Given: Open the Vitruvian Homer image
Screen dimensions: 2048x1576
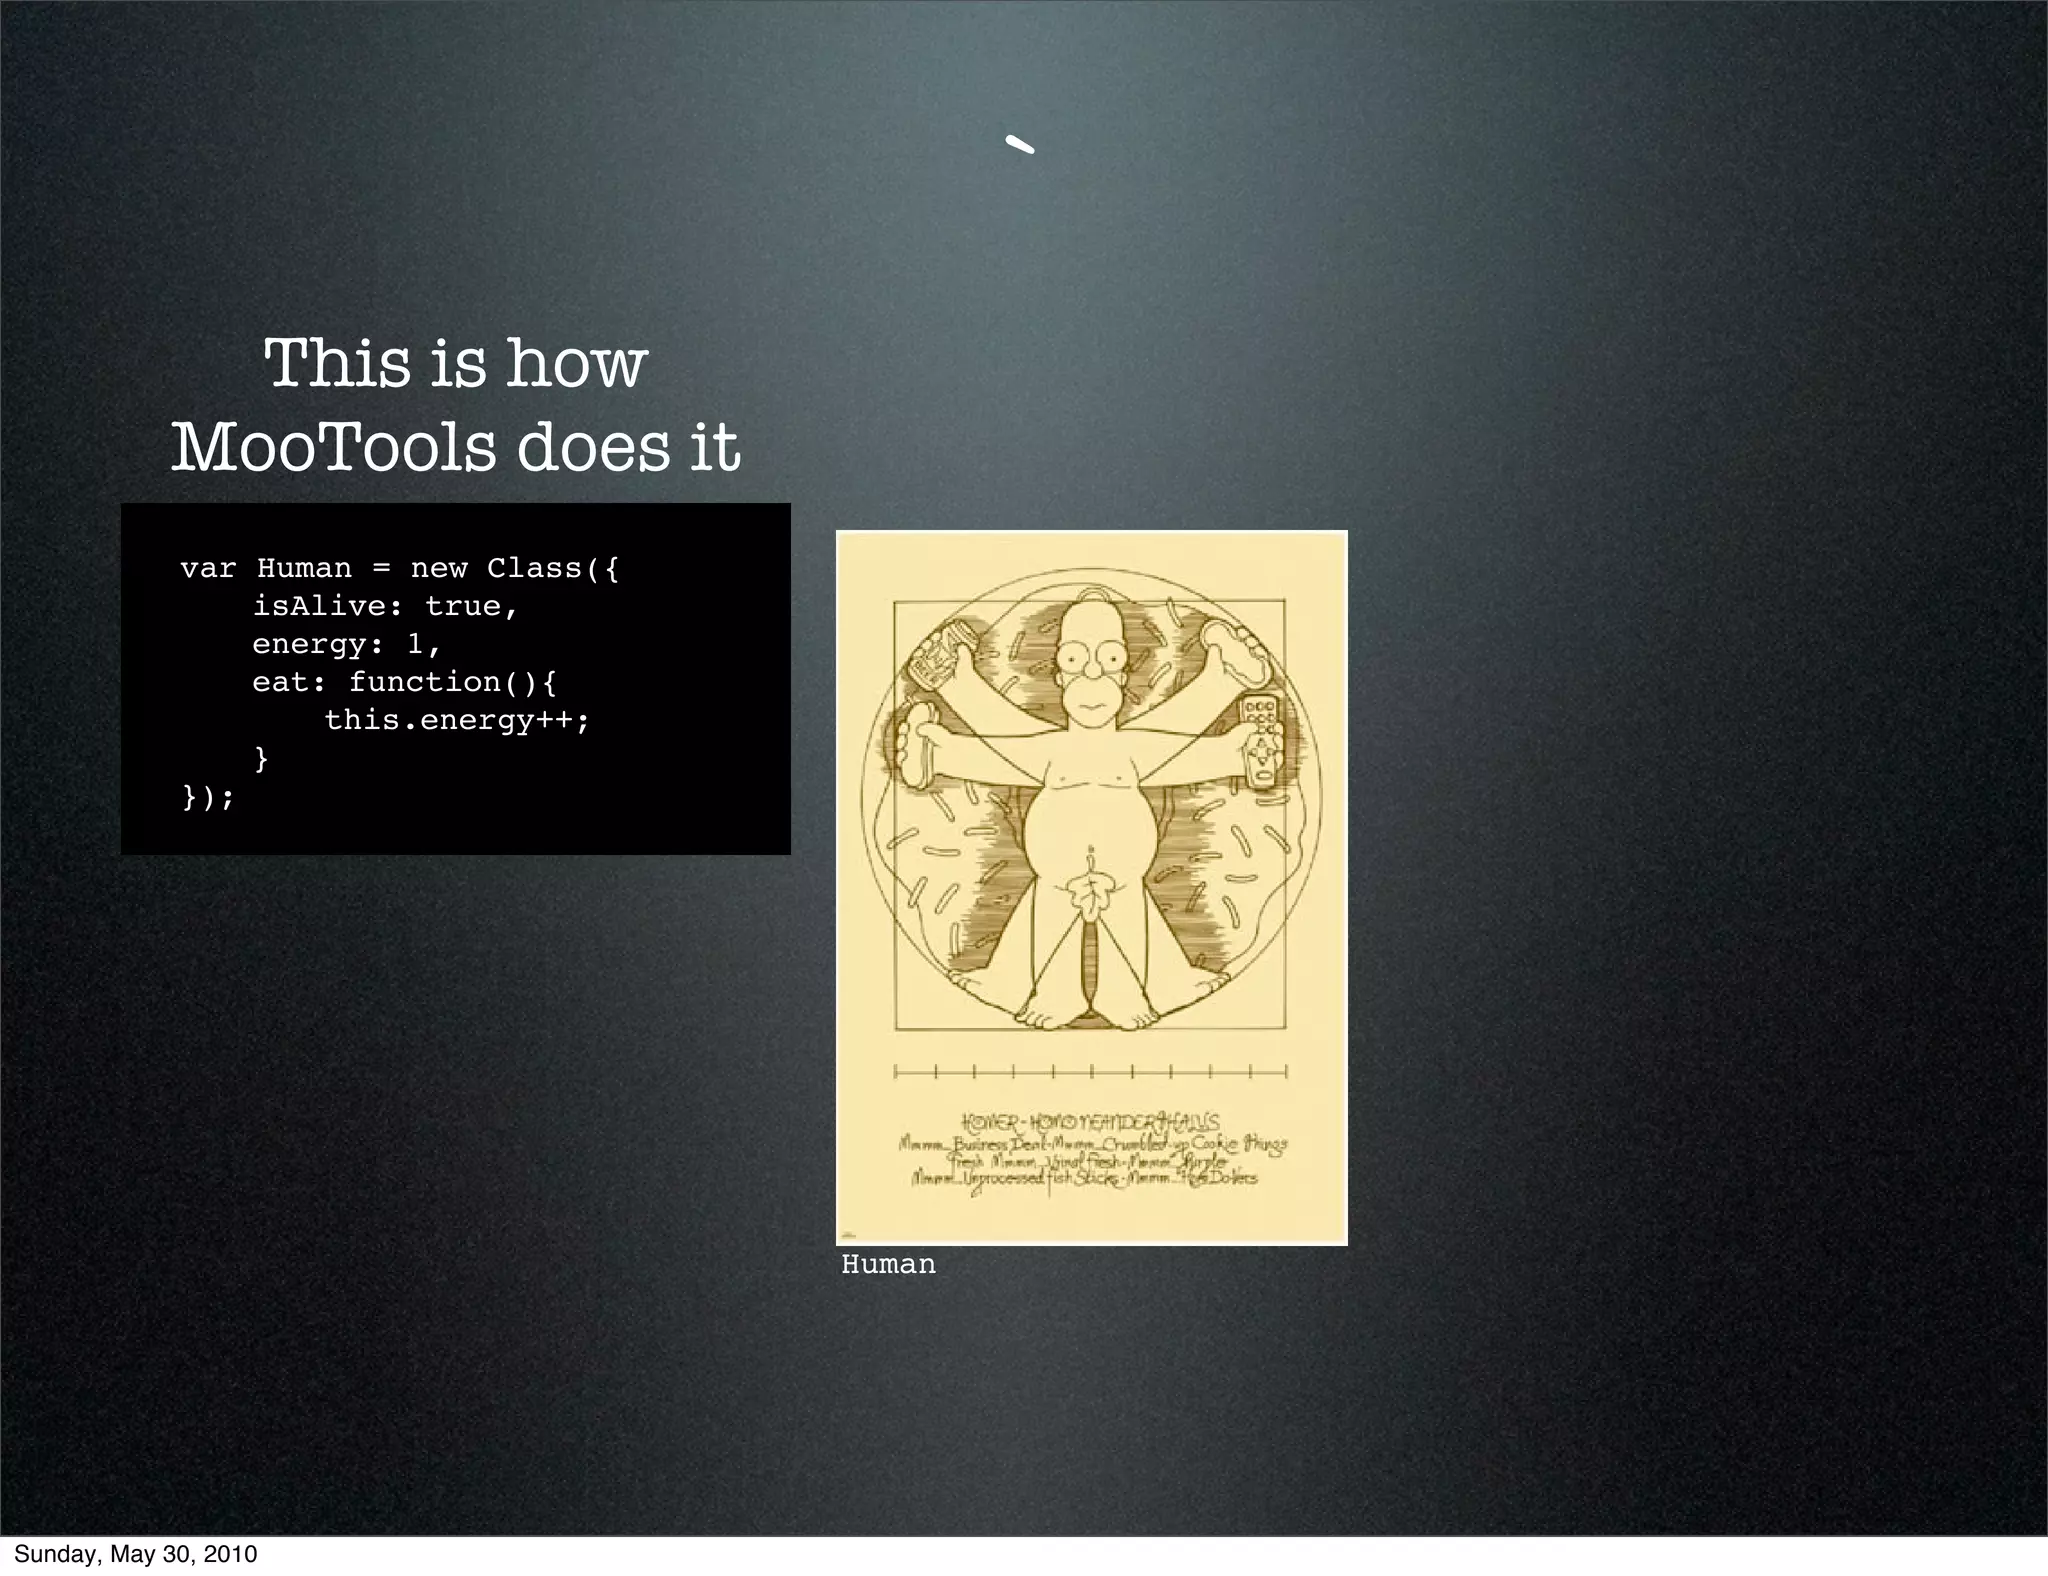Looking at the screenshot, I should pos(1092,888).
